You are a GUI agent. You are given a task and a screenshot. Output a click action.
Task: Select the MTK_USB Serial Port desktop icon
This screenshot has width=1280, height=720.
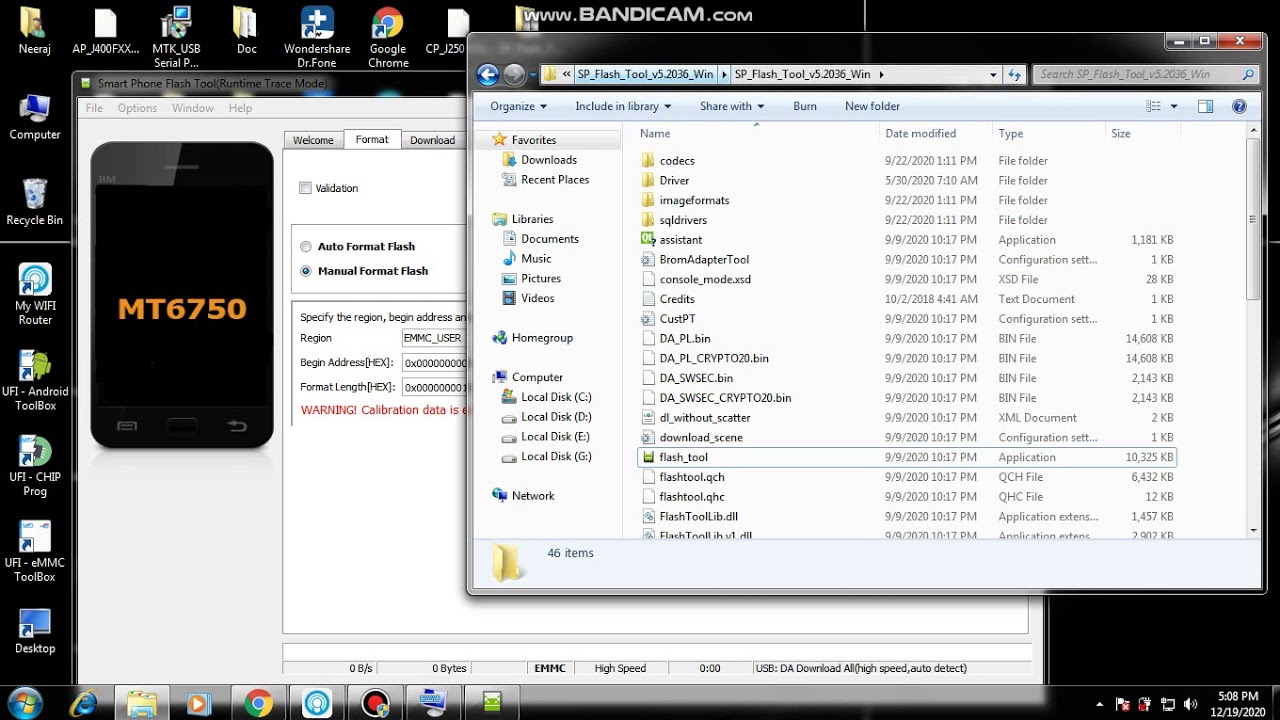click(176, 37)
